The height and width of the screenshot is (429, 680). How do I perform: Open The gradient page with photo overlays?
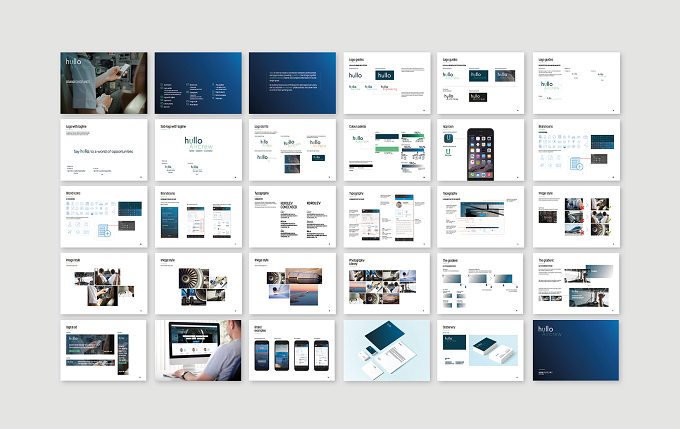(x=576, y=284)
